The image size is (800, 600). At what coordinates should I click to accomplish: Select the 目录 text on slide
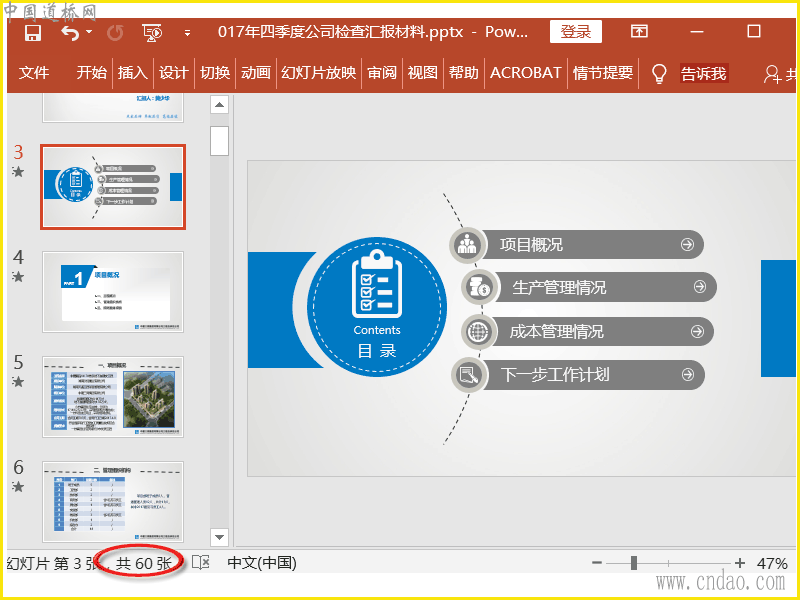[377, 351]
